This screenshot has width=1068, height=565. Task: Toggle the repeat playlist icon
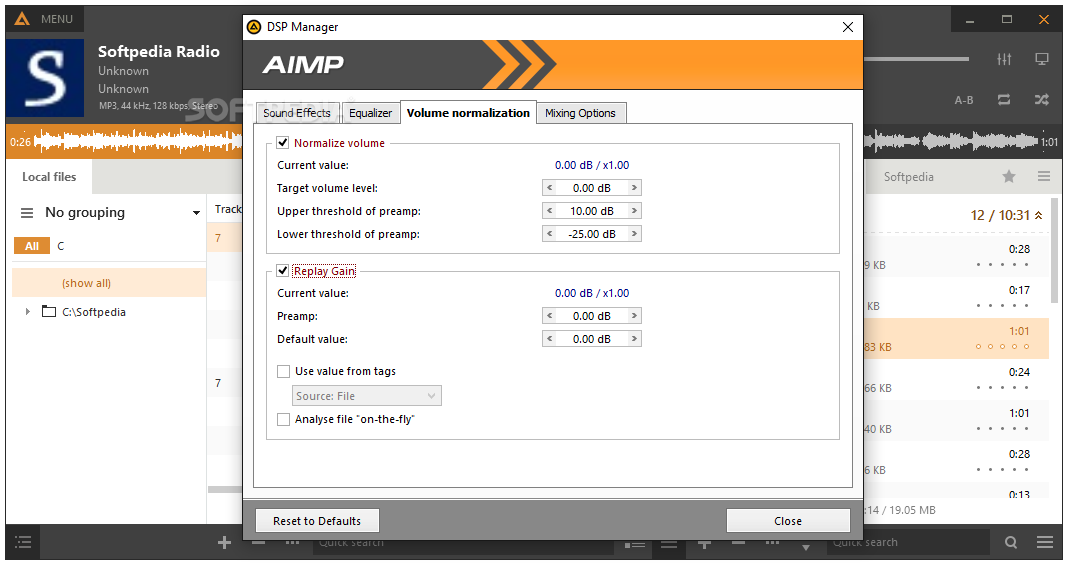coord(1004,100)
